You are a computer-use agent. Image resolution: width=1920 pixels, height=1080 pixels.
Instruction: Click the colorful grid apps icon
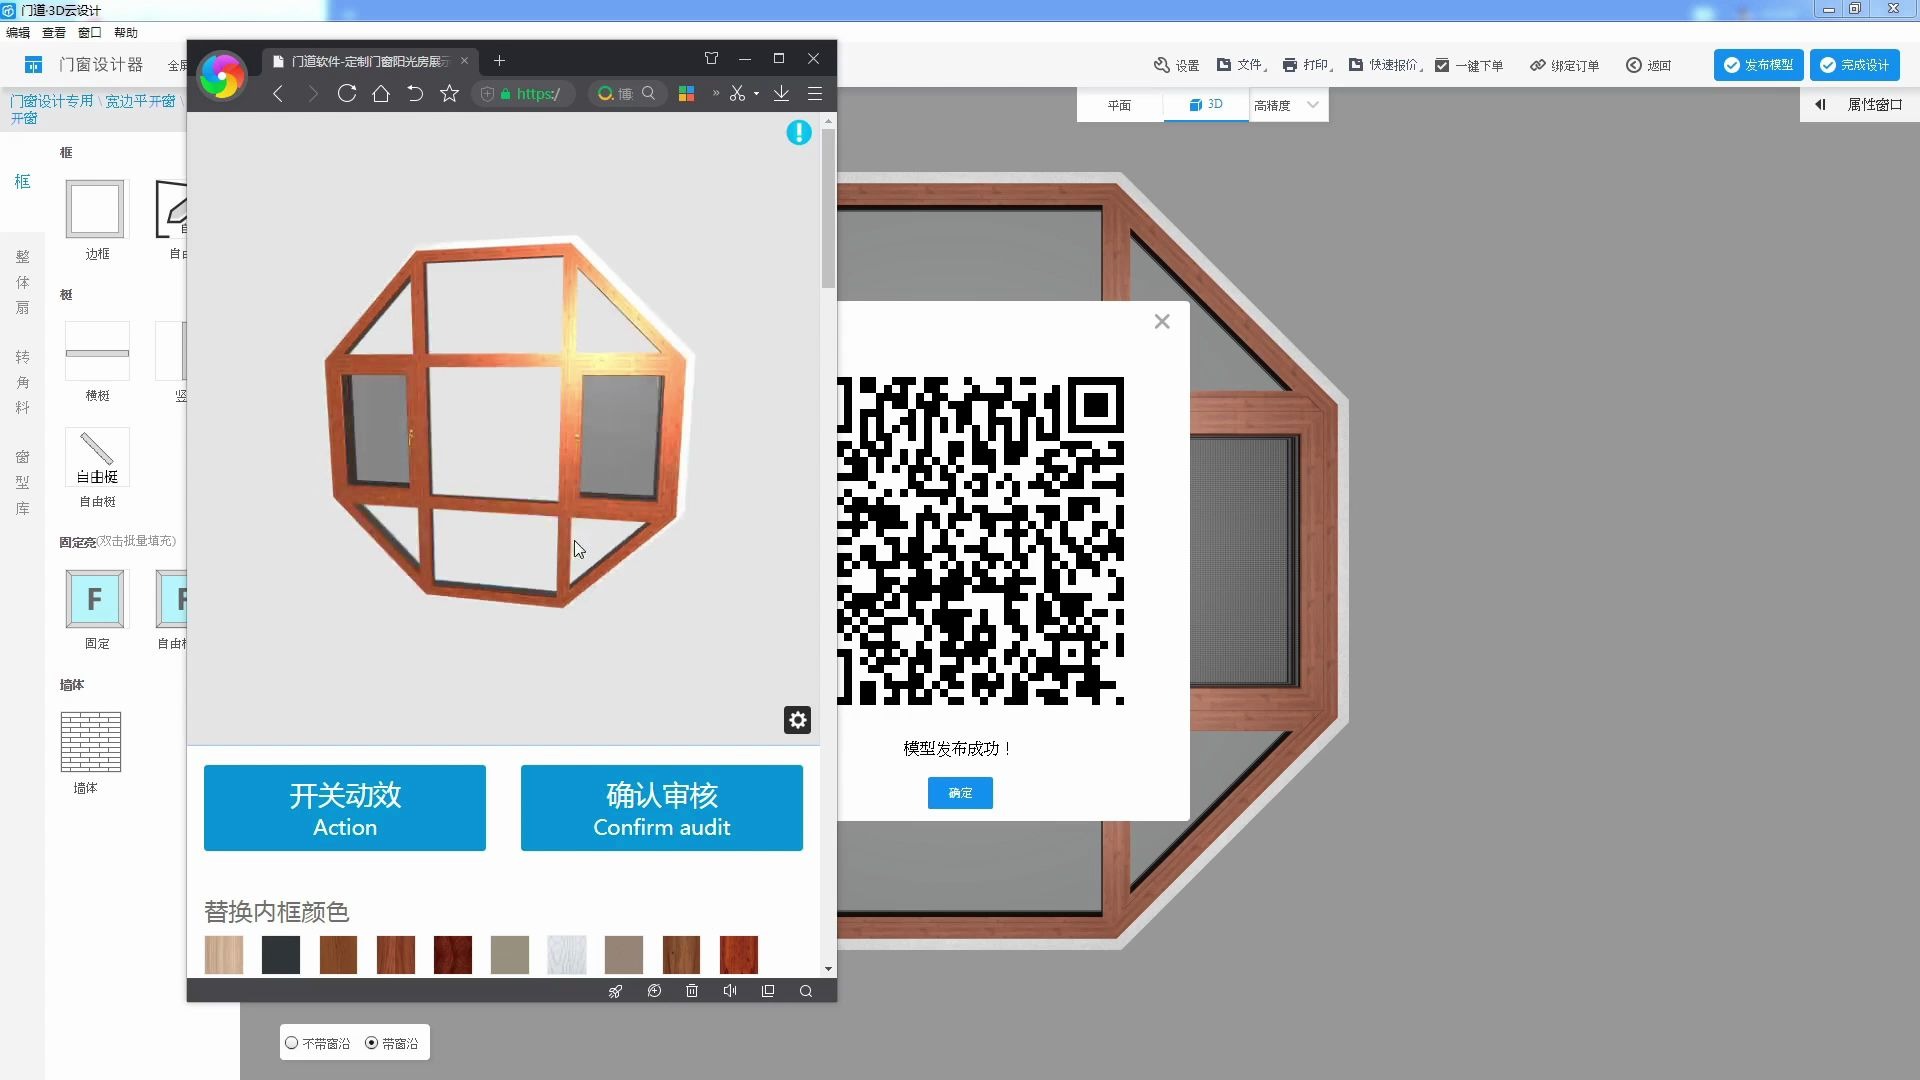[686, 93]
